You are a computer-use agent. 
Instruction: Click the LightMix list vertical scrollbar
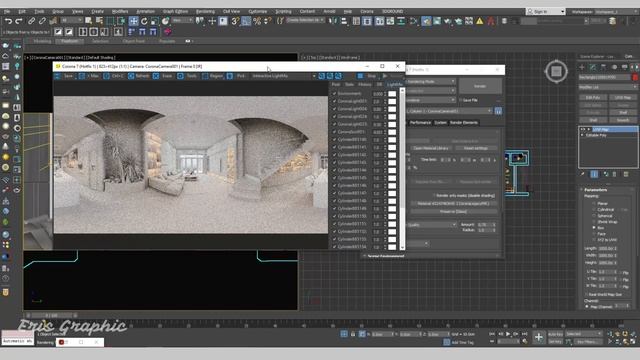(x=402, y=169)
